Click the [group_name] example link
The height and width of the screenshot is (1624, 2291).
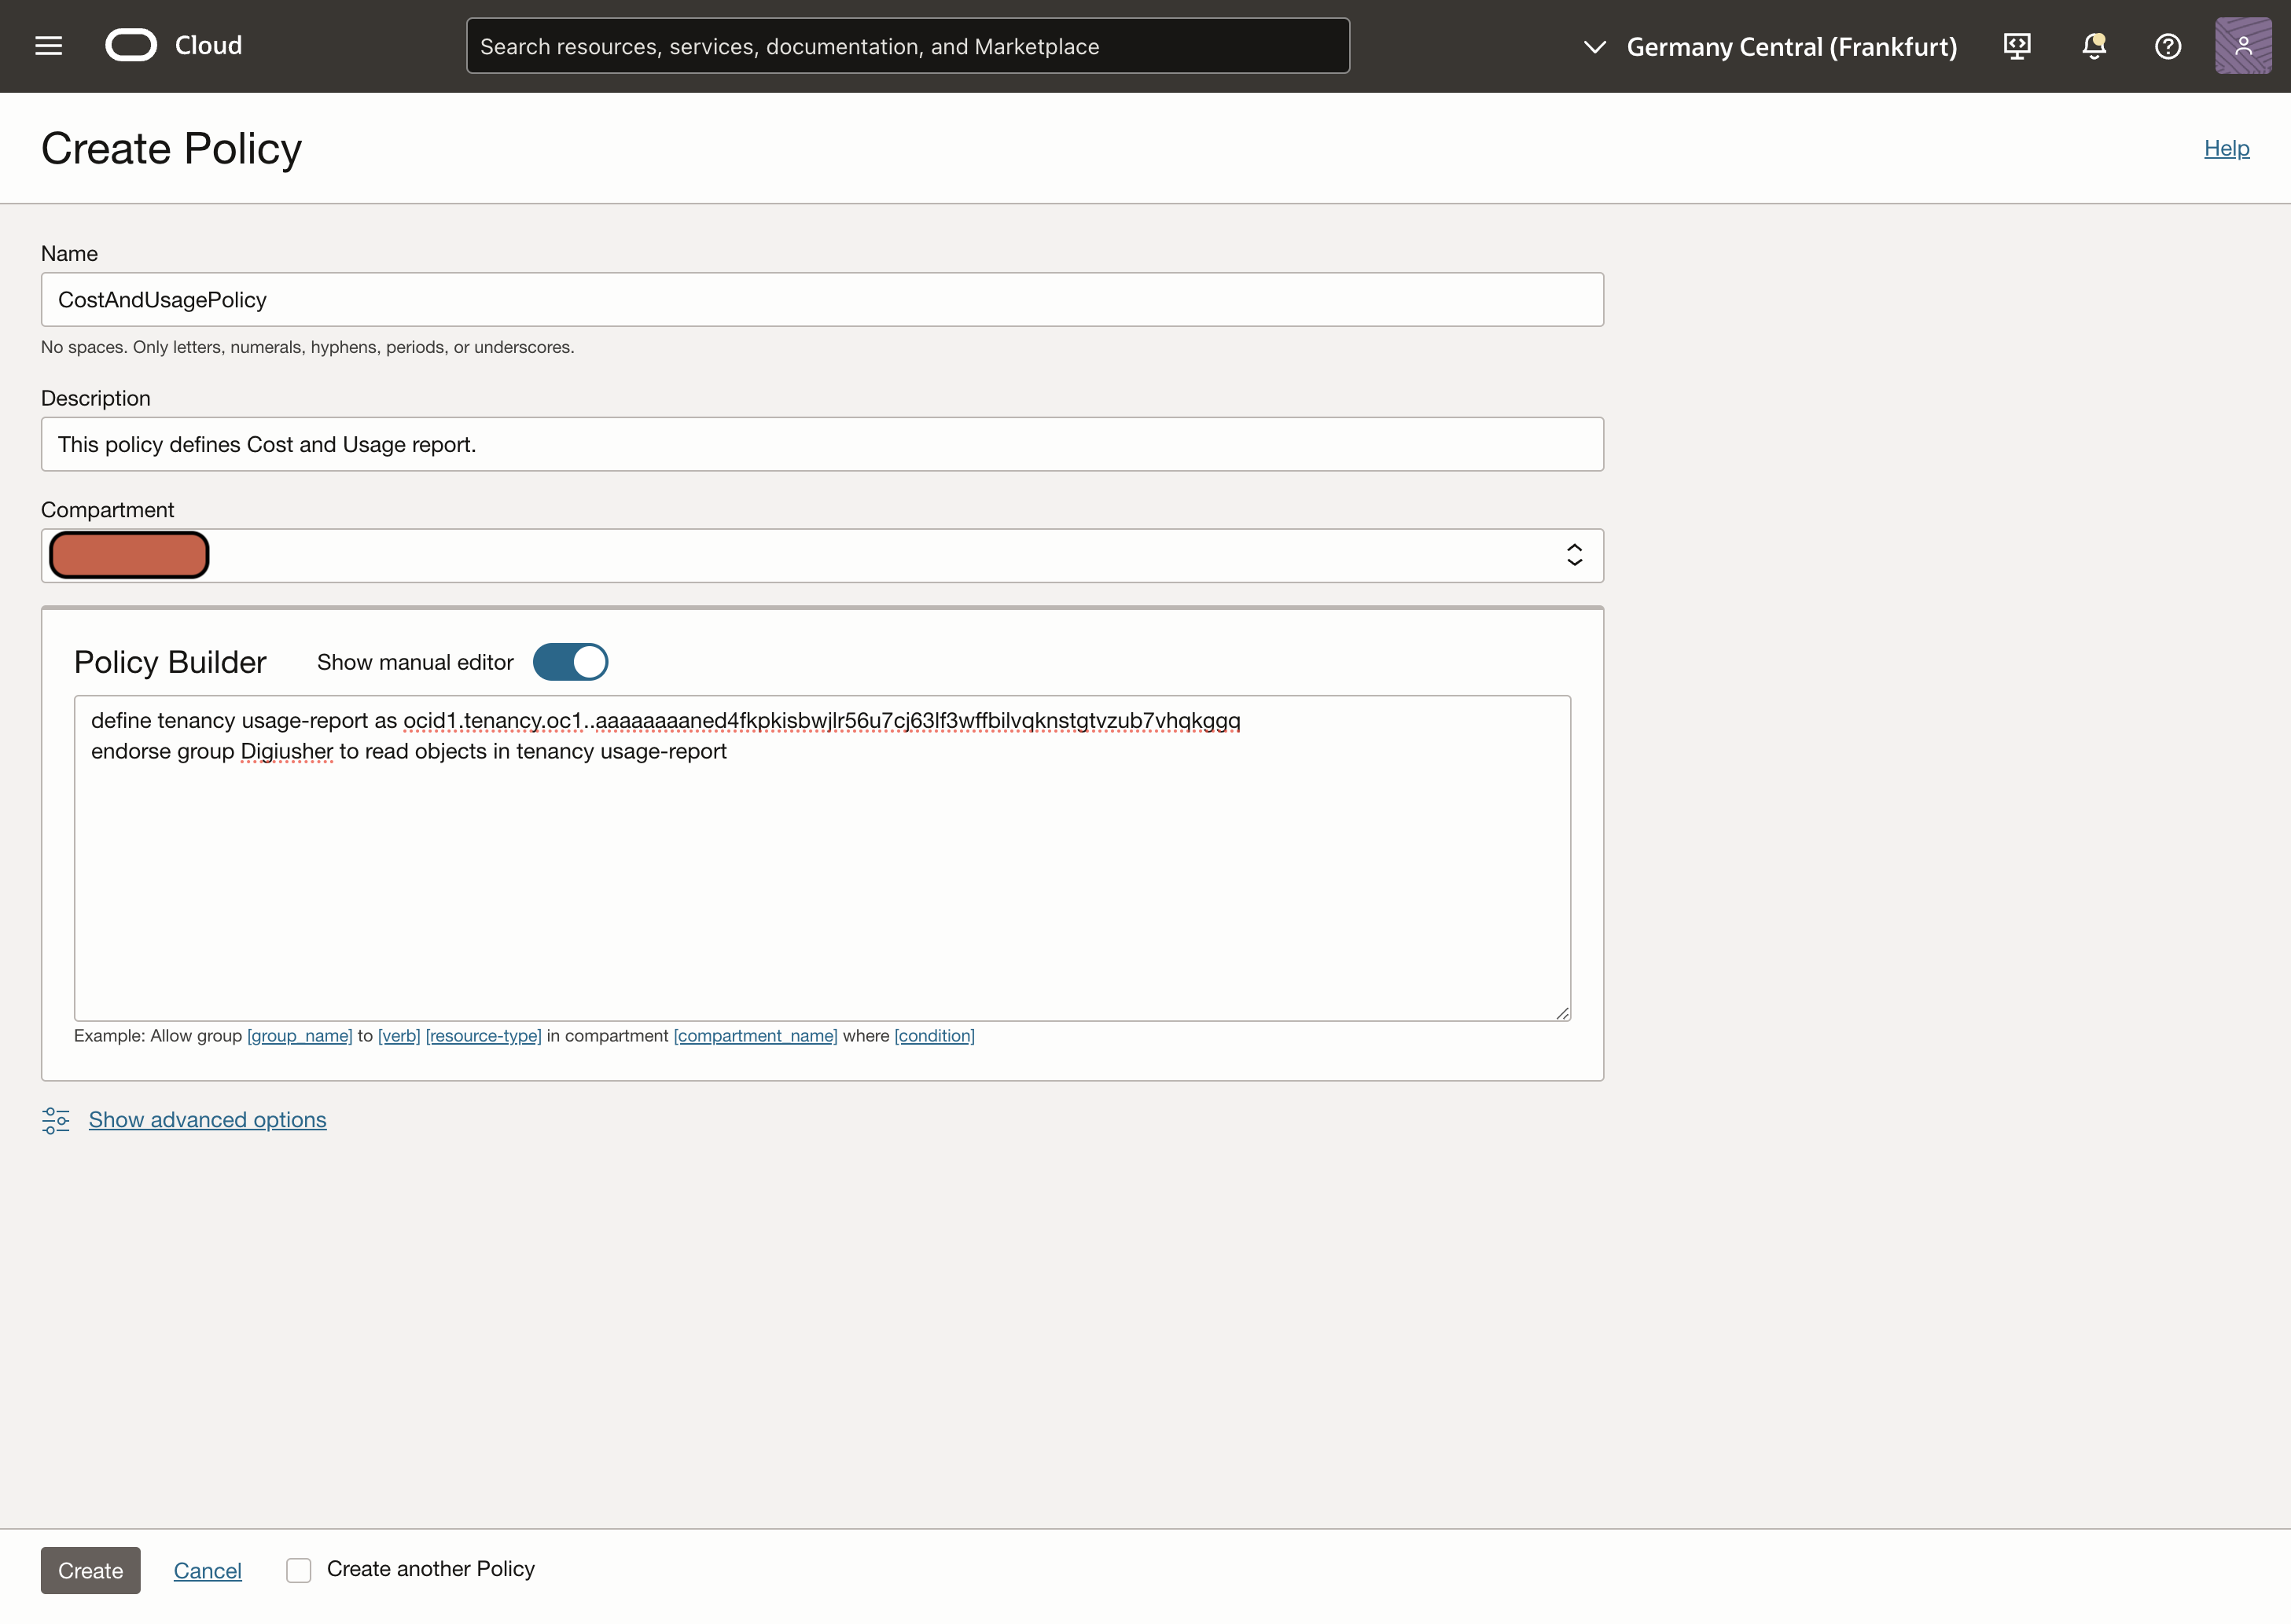coord(299,1036)
